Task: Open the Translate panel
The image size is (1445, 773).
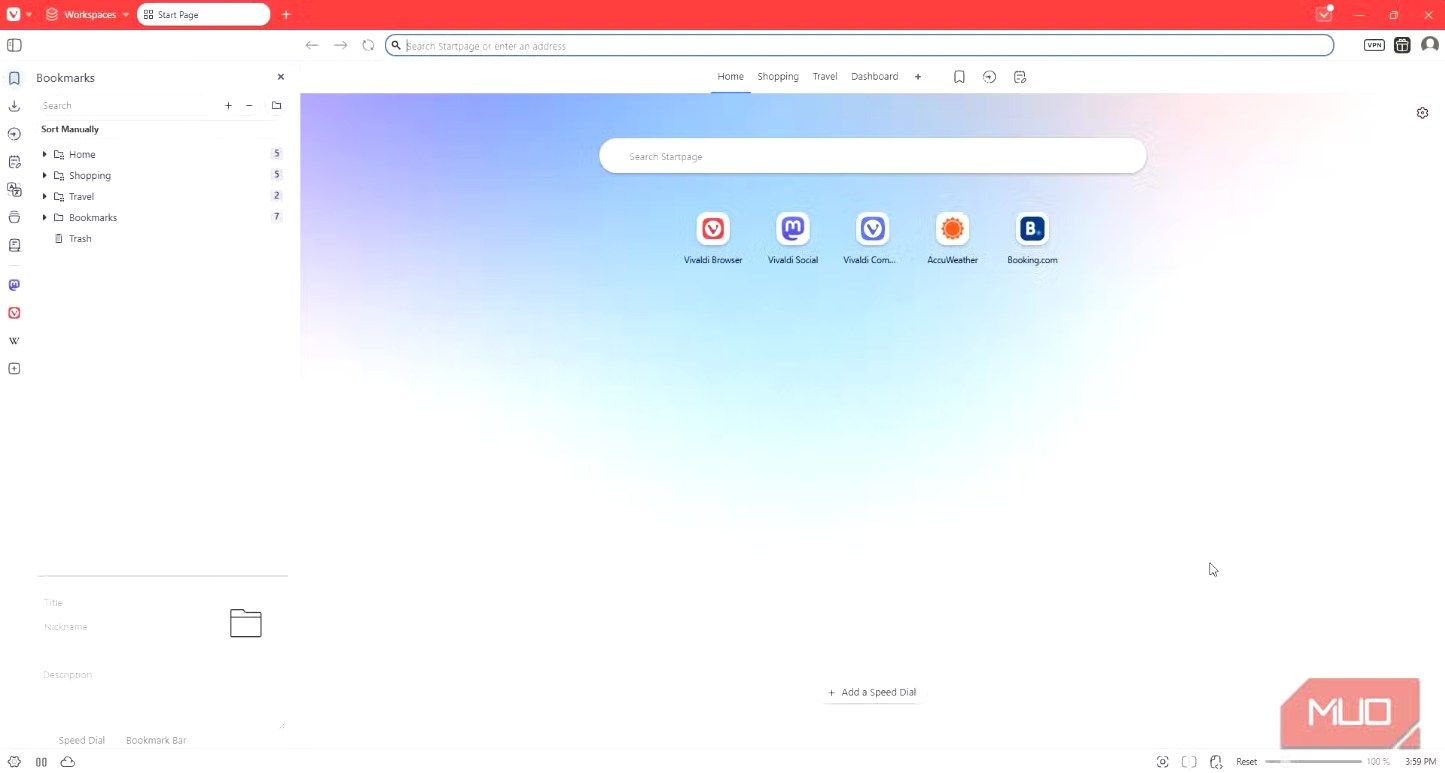Action: point(14,189)
